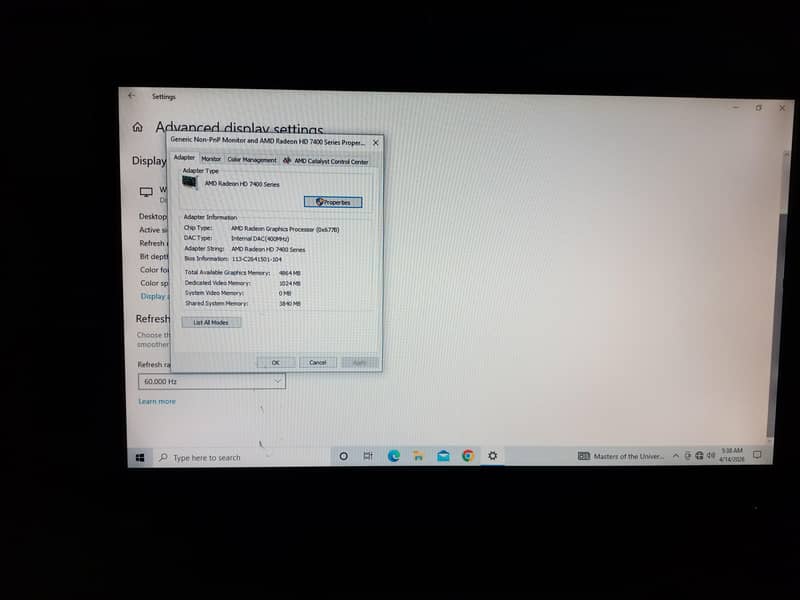The height and width of the screenshot is (600, 800).
Task: Click the 'Internal DAC(400MHz)' value
Action: click(x=260, y=239)
